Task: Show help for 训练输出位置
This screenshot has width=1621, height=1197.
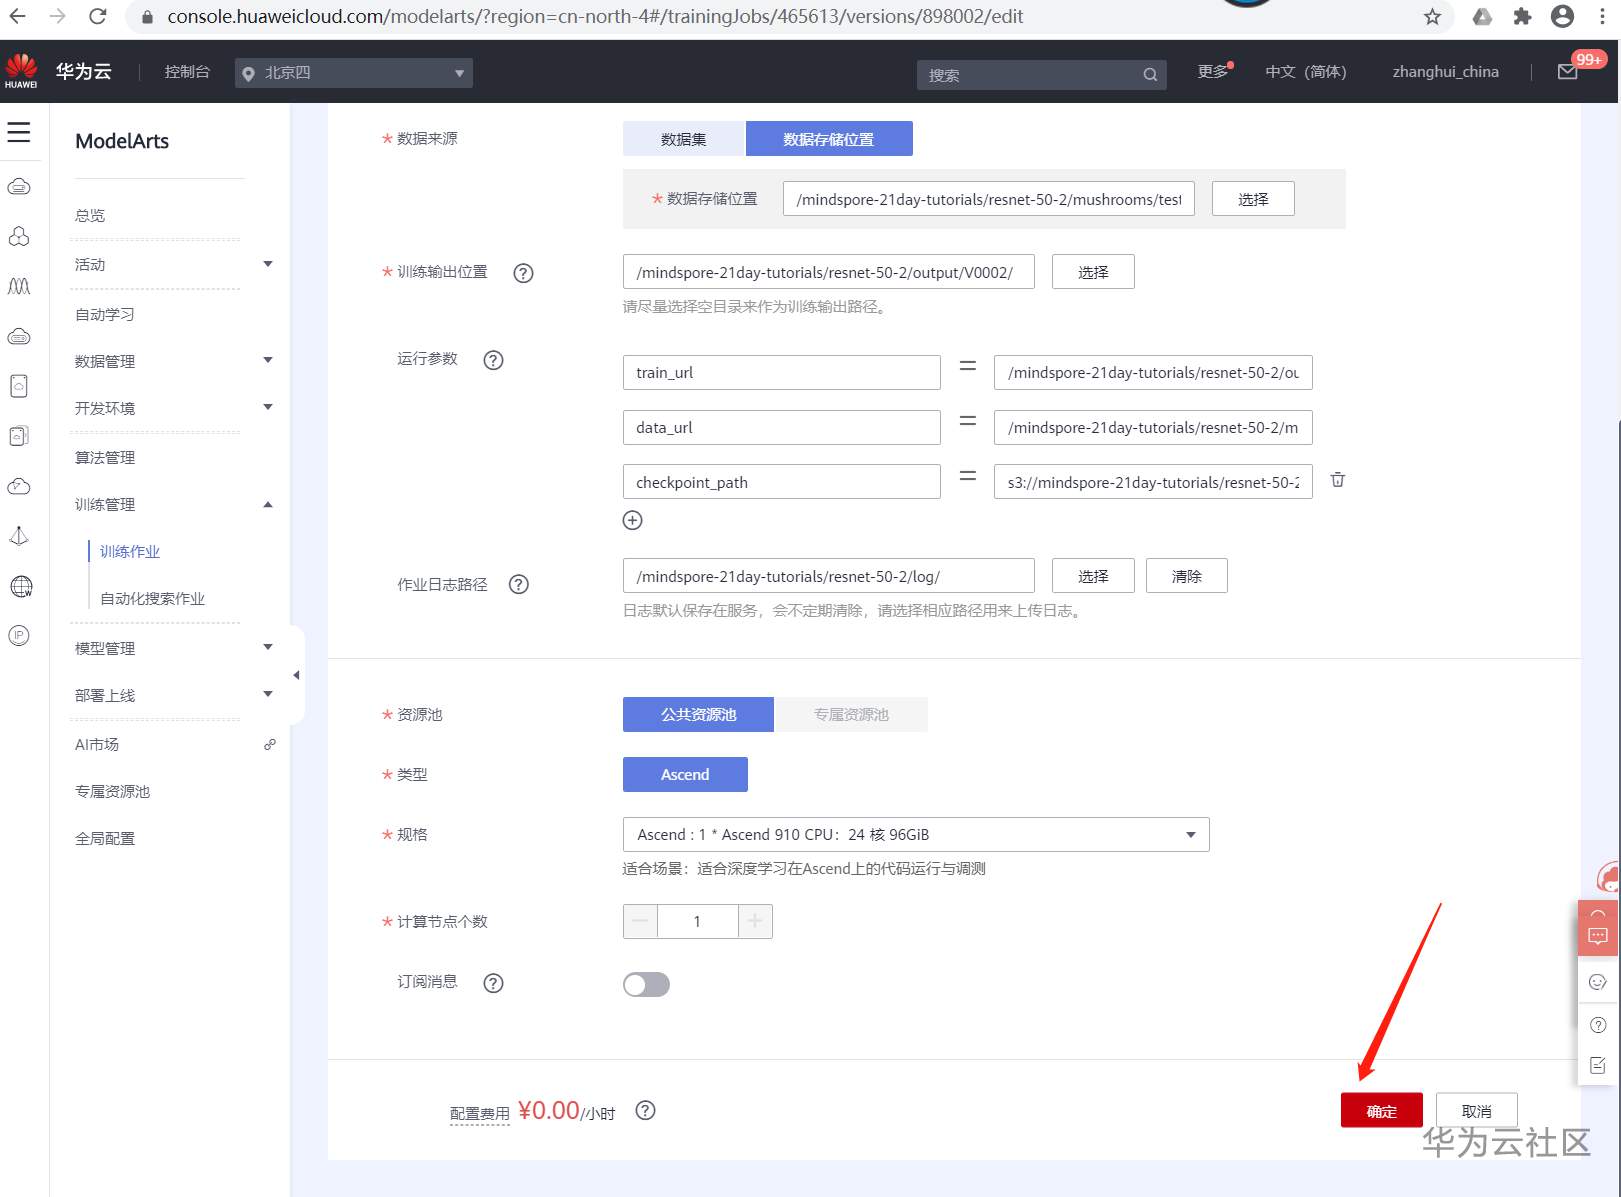Action: [523, 273]
